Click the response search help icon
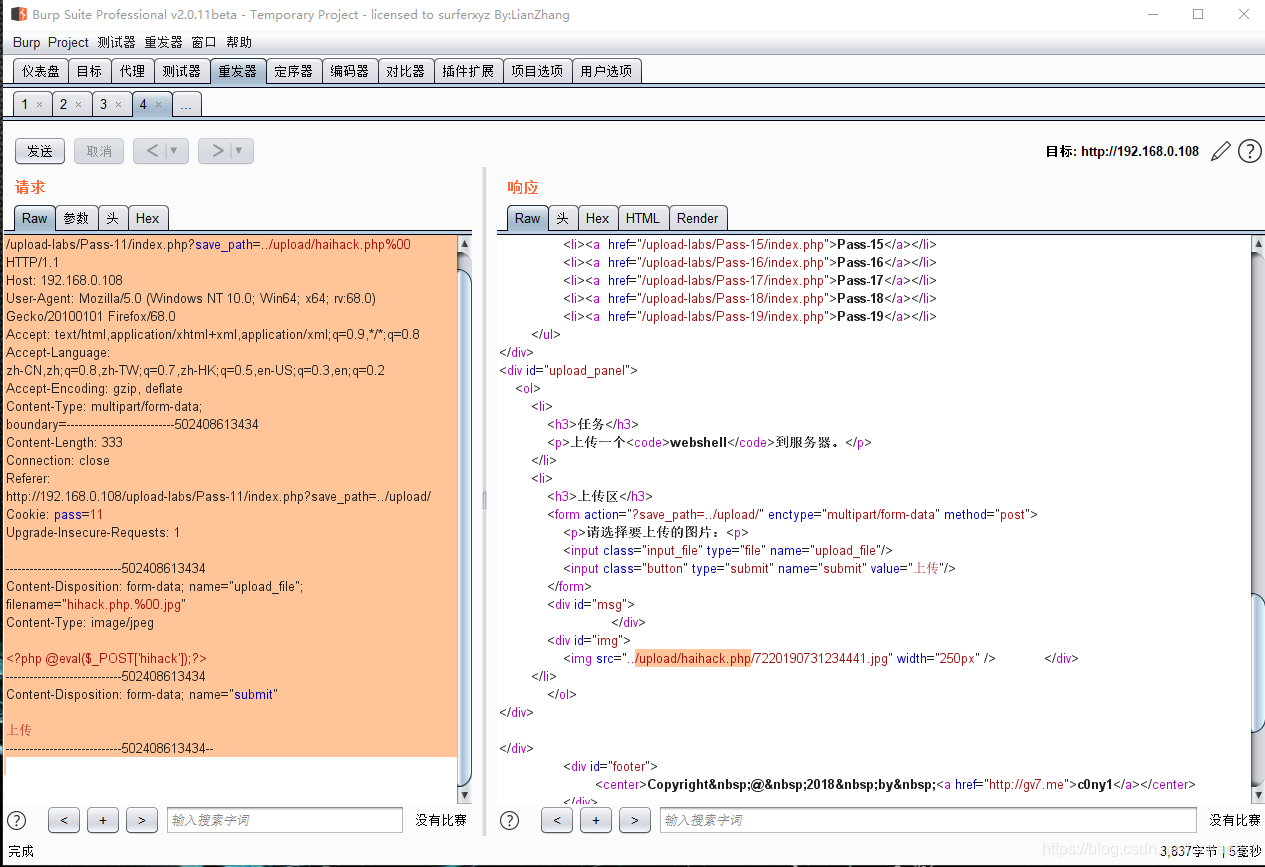The height and width of the screenshot is (867, 1265). click(509, 820)
